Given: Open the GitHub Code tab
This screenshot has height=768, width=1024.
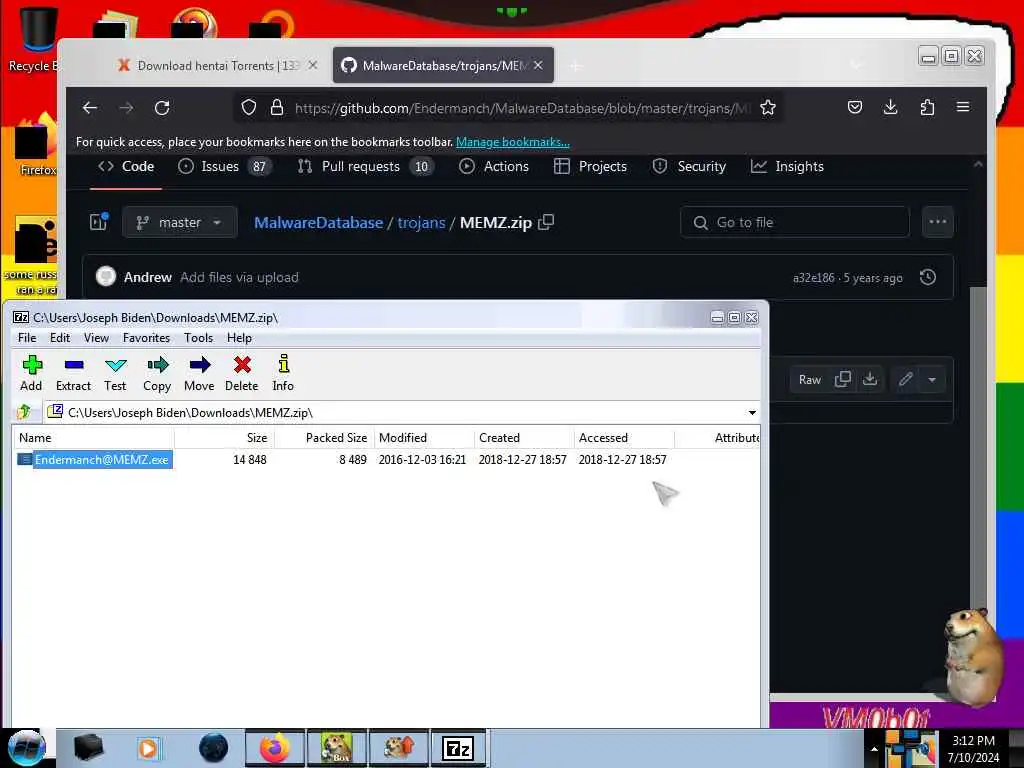Looking at the screenshot, I should (126, 167).
